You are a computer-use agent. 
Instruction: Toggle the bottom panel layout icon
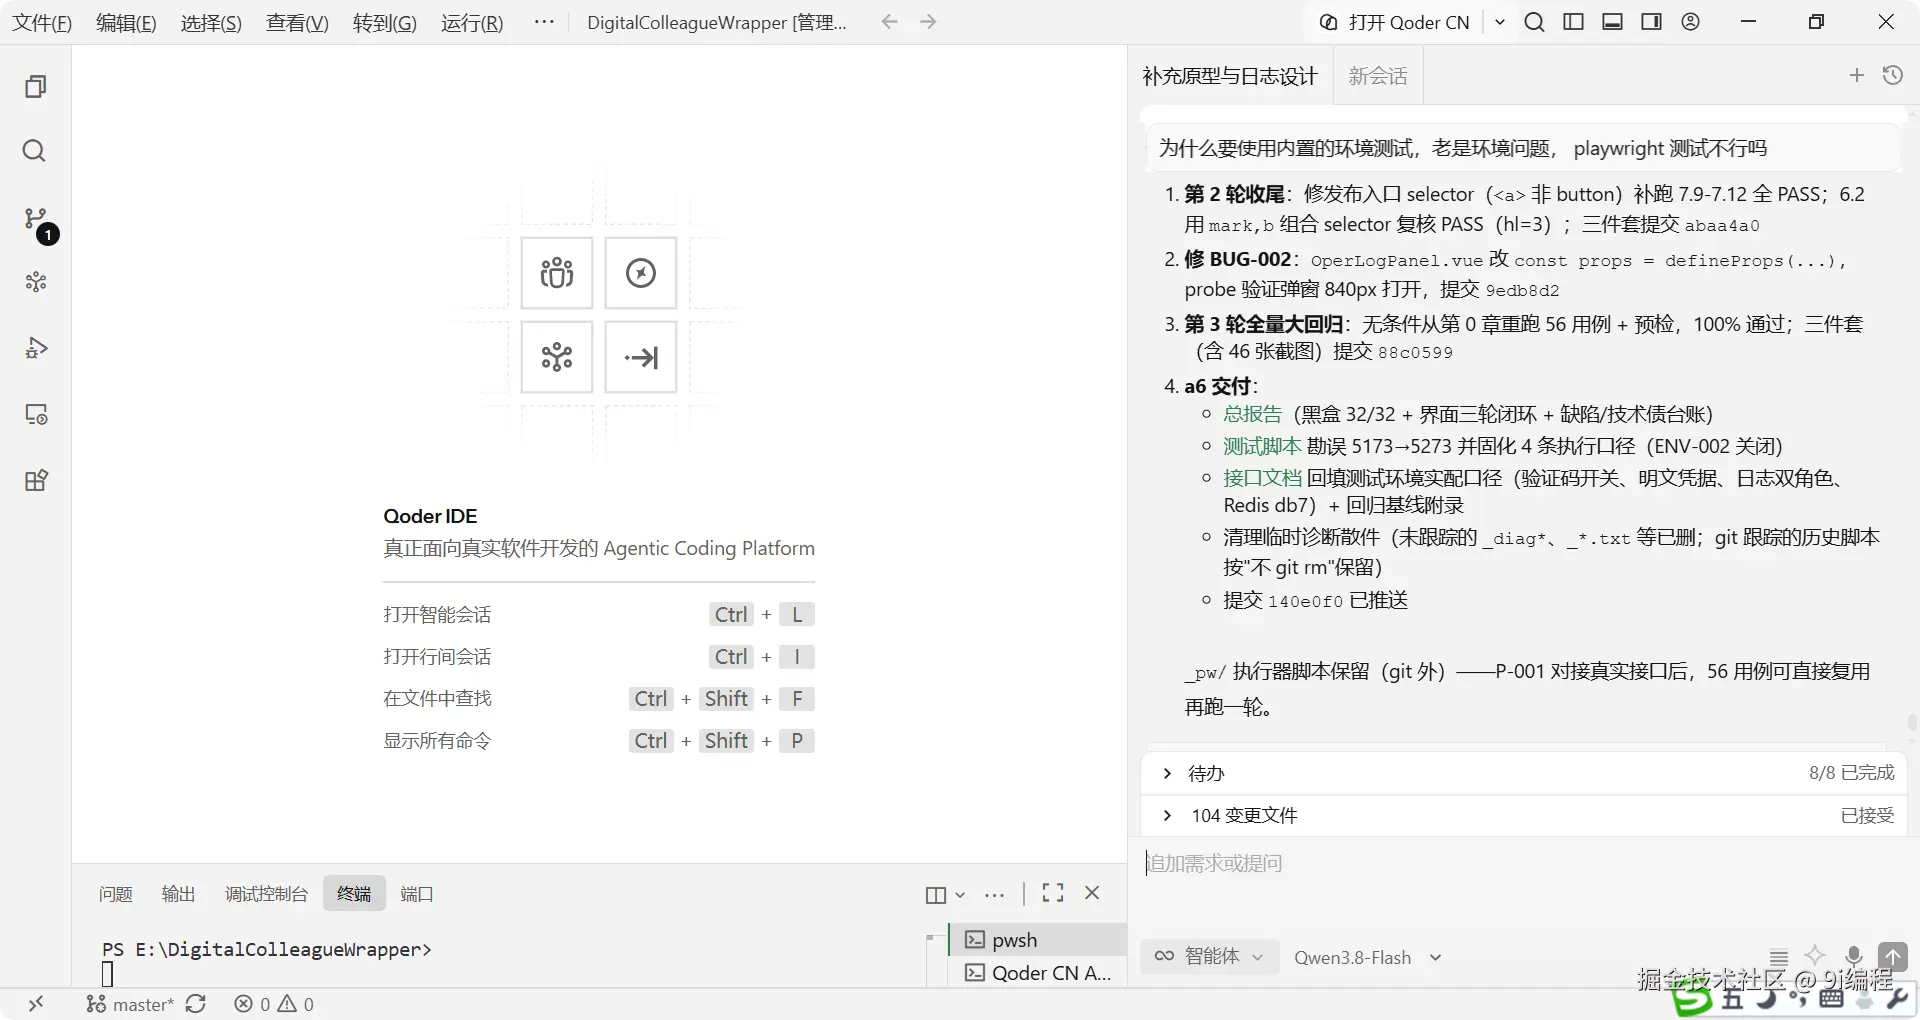tap(1613, 22)
